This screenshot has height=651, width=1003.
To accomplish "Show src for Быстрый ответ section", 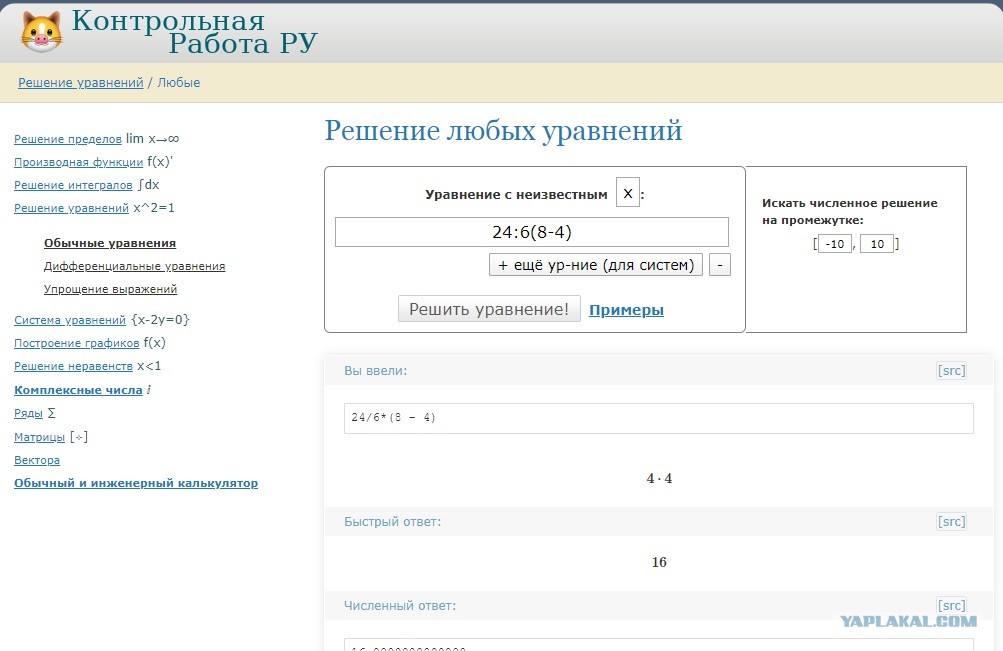I will tap(951, 521).
